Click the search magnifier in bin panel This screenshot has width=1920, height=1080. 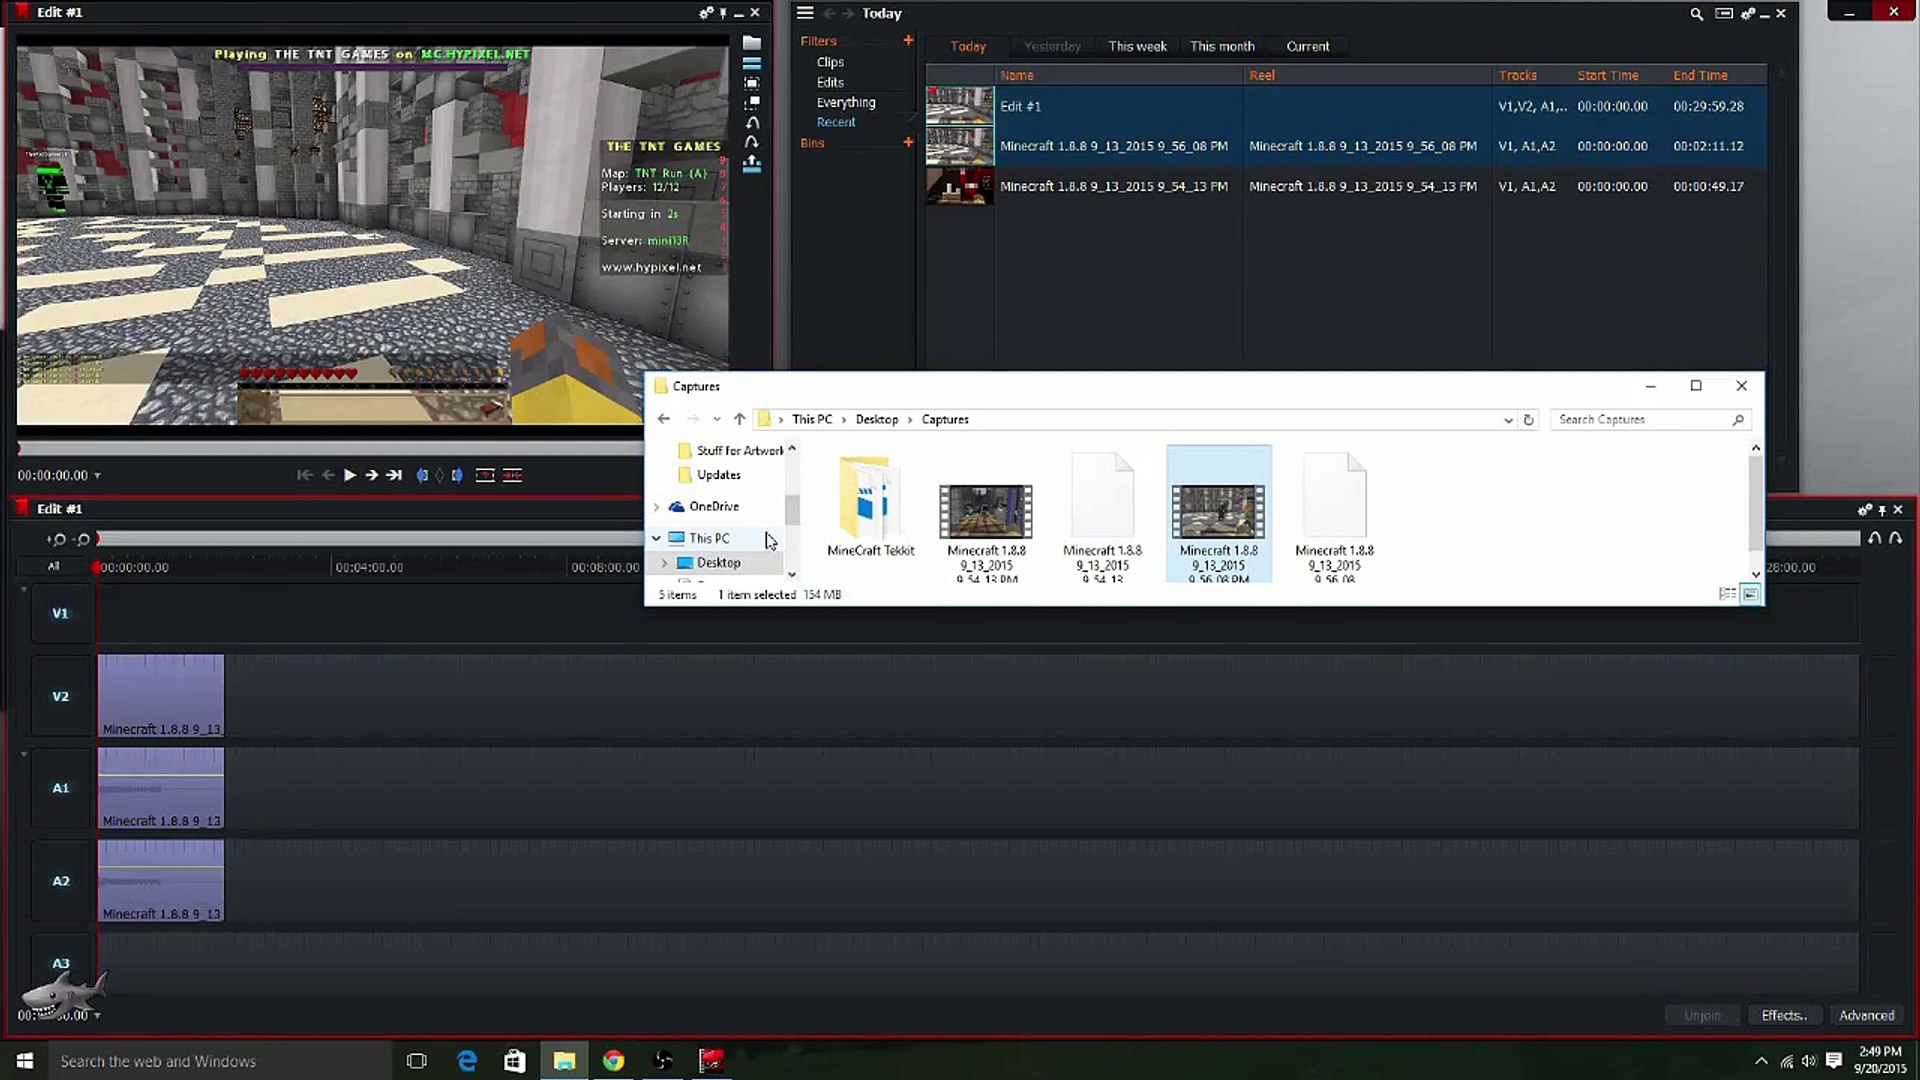[x=1696, y=14]
